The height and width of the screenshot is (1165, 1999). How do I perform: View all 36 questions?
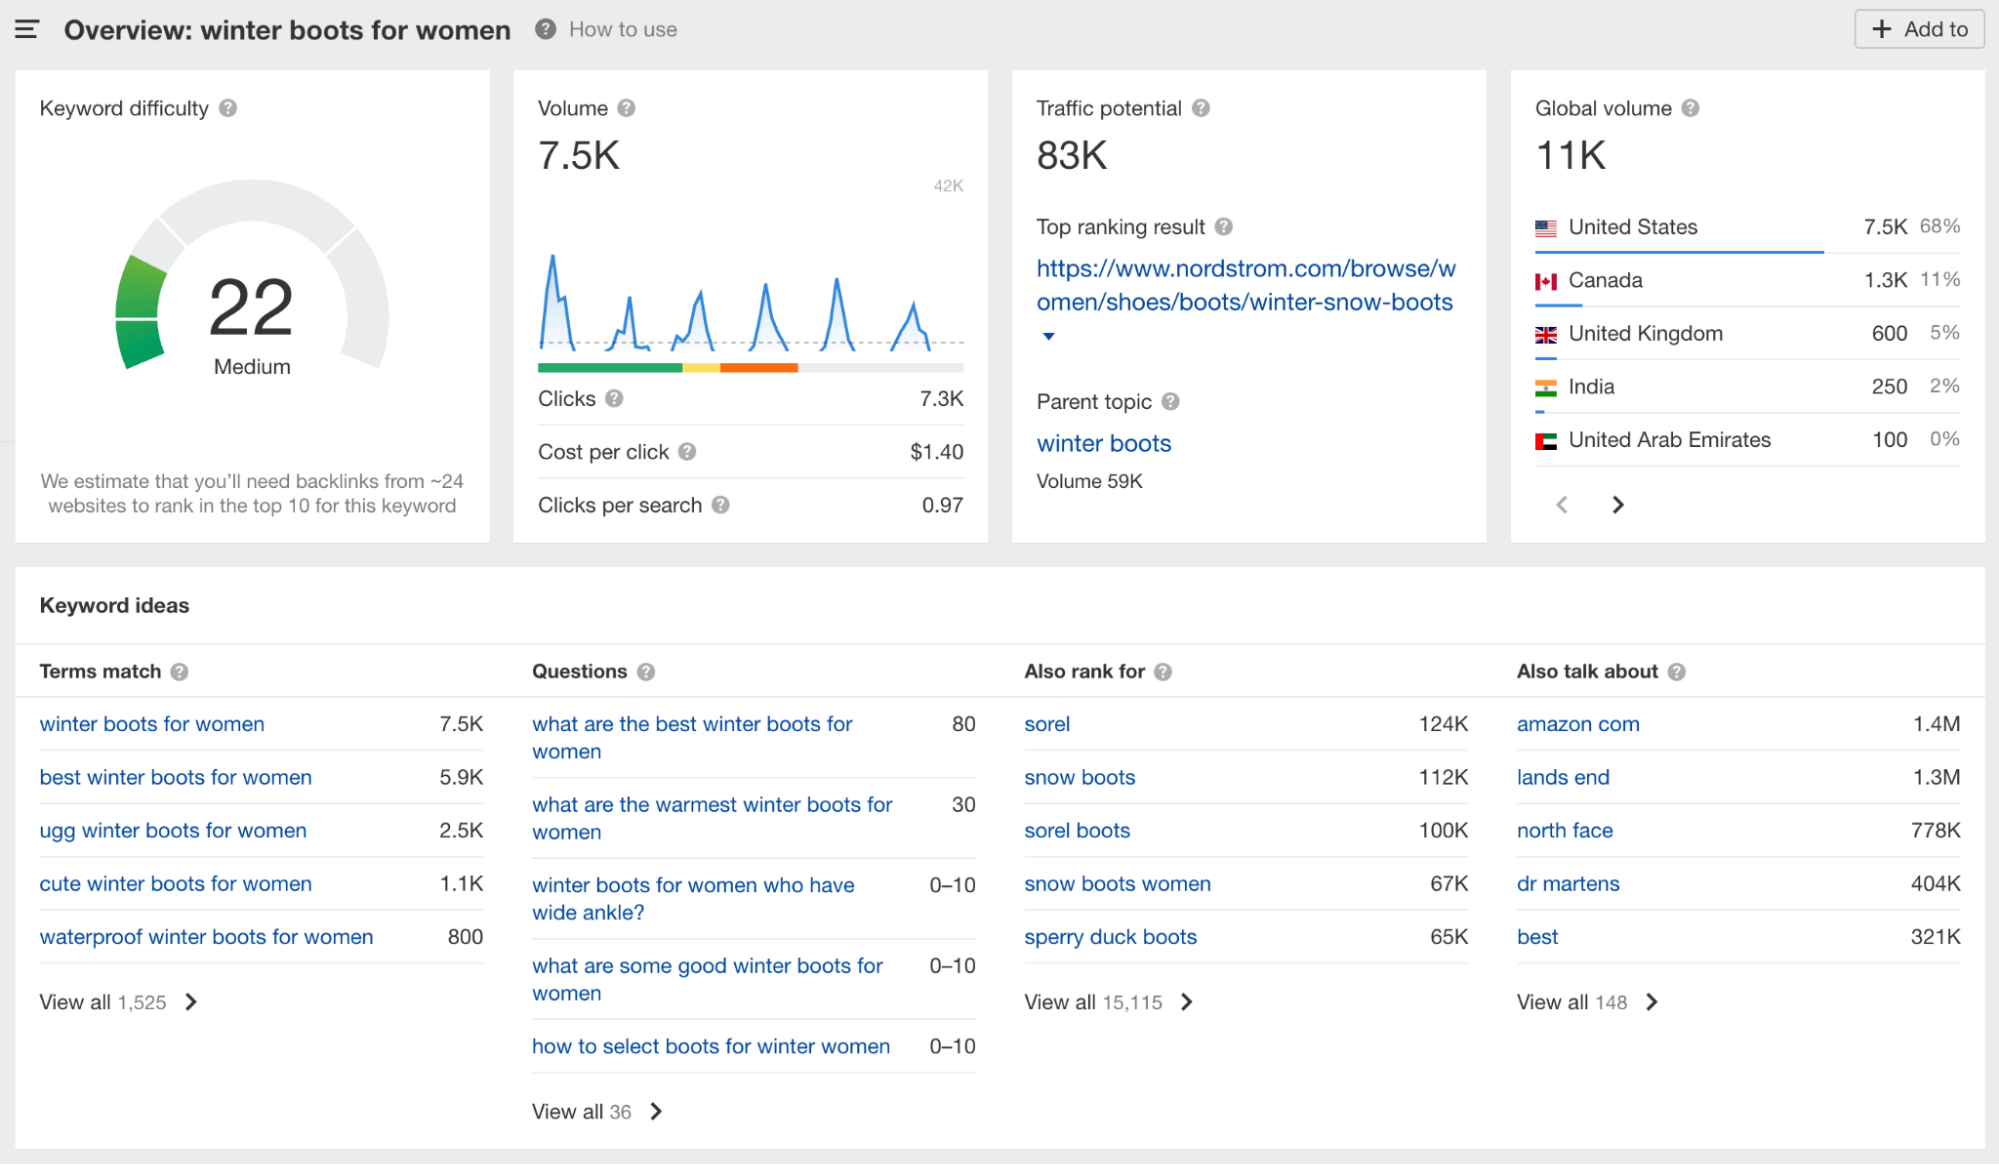tap(597, 1112)
